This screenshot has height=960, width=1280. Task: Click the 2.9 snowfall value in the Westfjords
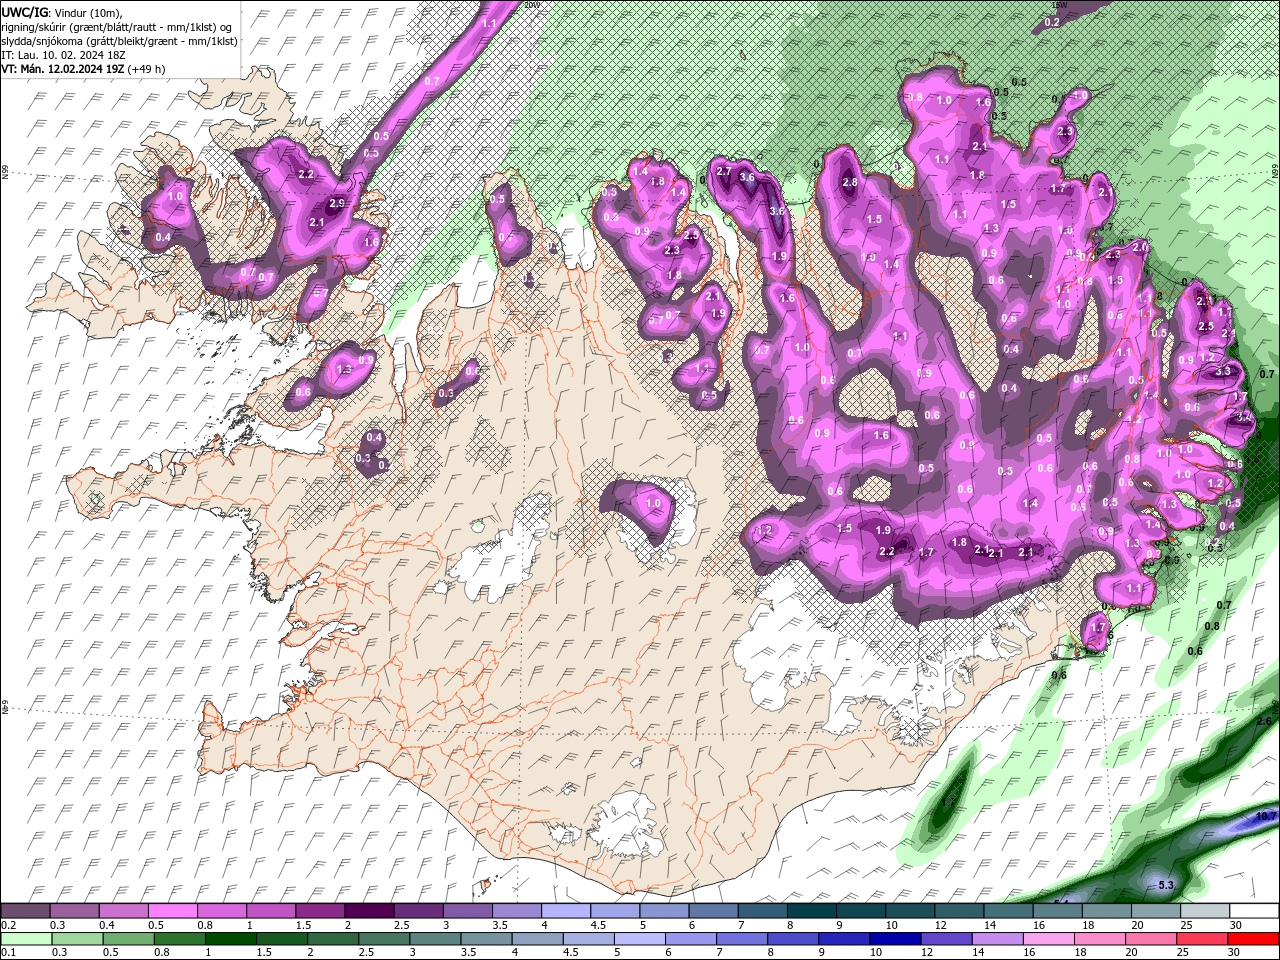(337, 203)
